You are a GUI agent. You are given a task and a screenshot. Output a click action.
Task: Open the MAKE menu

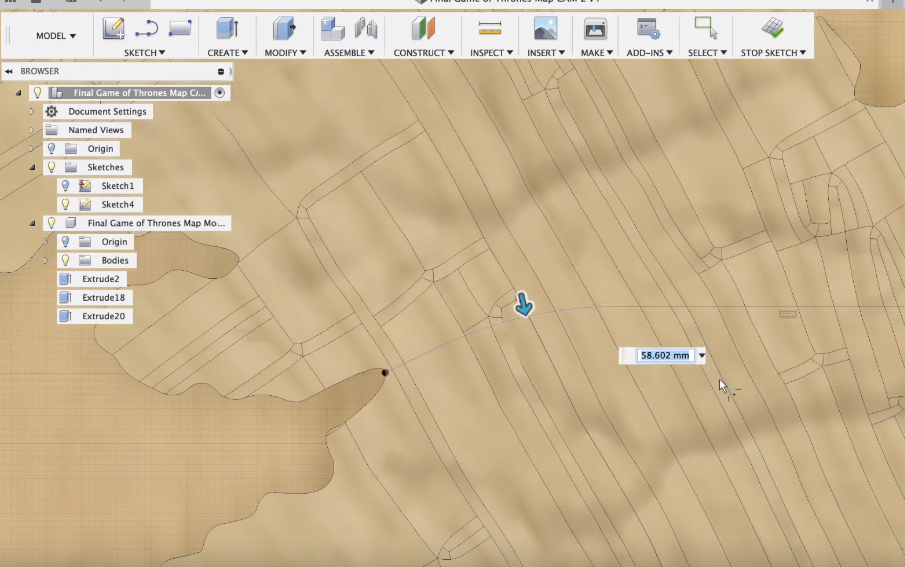597,53
